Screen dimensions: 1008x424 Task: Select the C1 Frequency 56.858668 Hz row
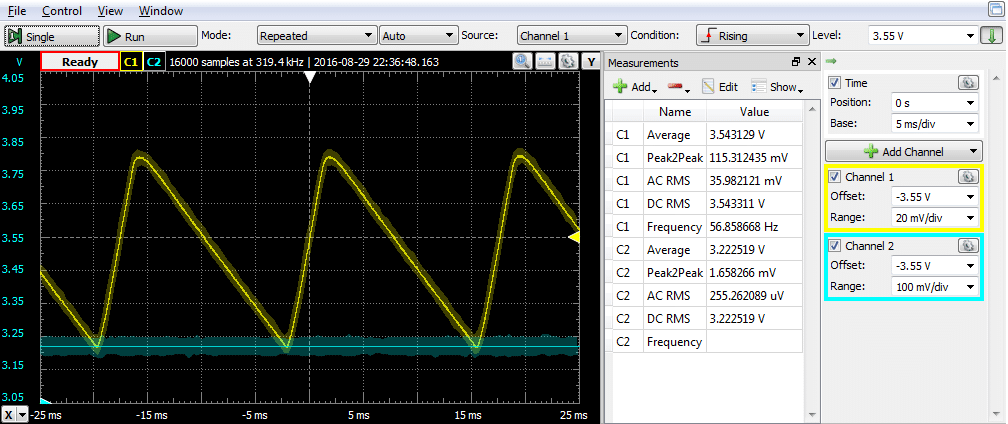click(707, 227)
